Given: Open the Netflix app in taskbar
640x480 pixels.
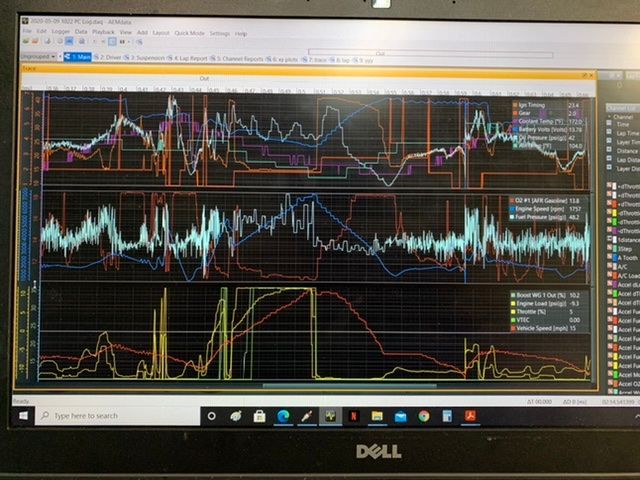Looking at the screenshot, I should 352,415.
